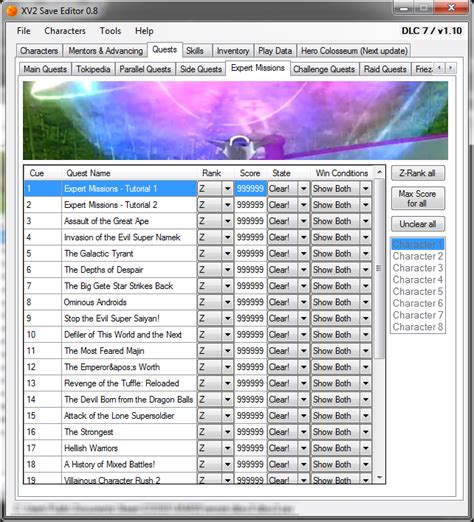Click the Max Score for all button
Image resolution: width=474 pixels, height=522 pixels.
[x=417, y=198]
